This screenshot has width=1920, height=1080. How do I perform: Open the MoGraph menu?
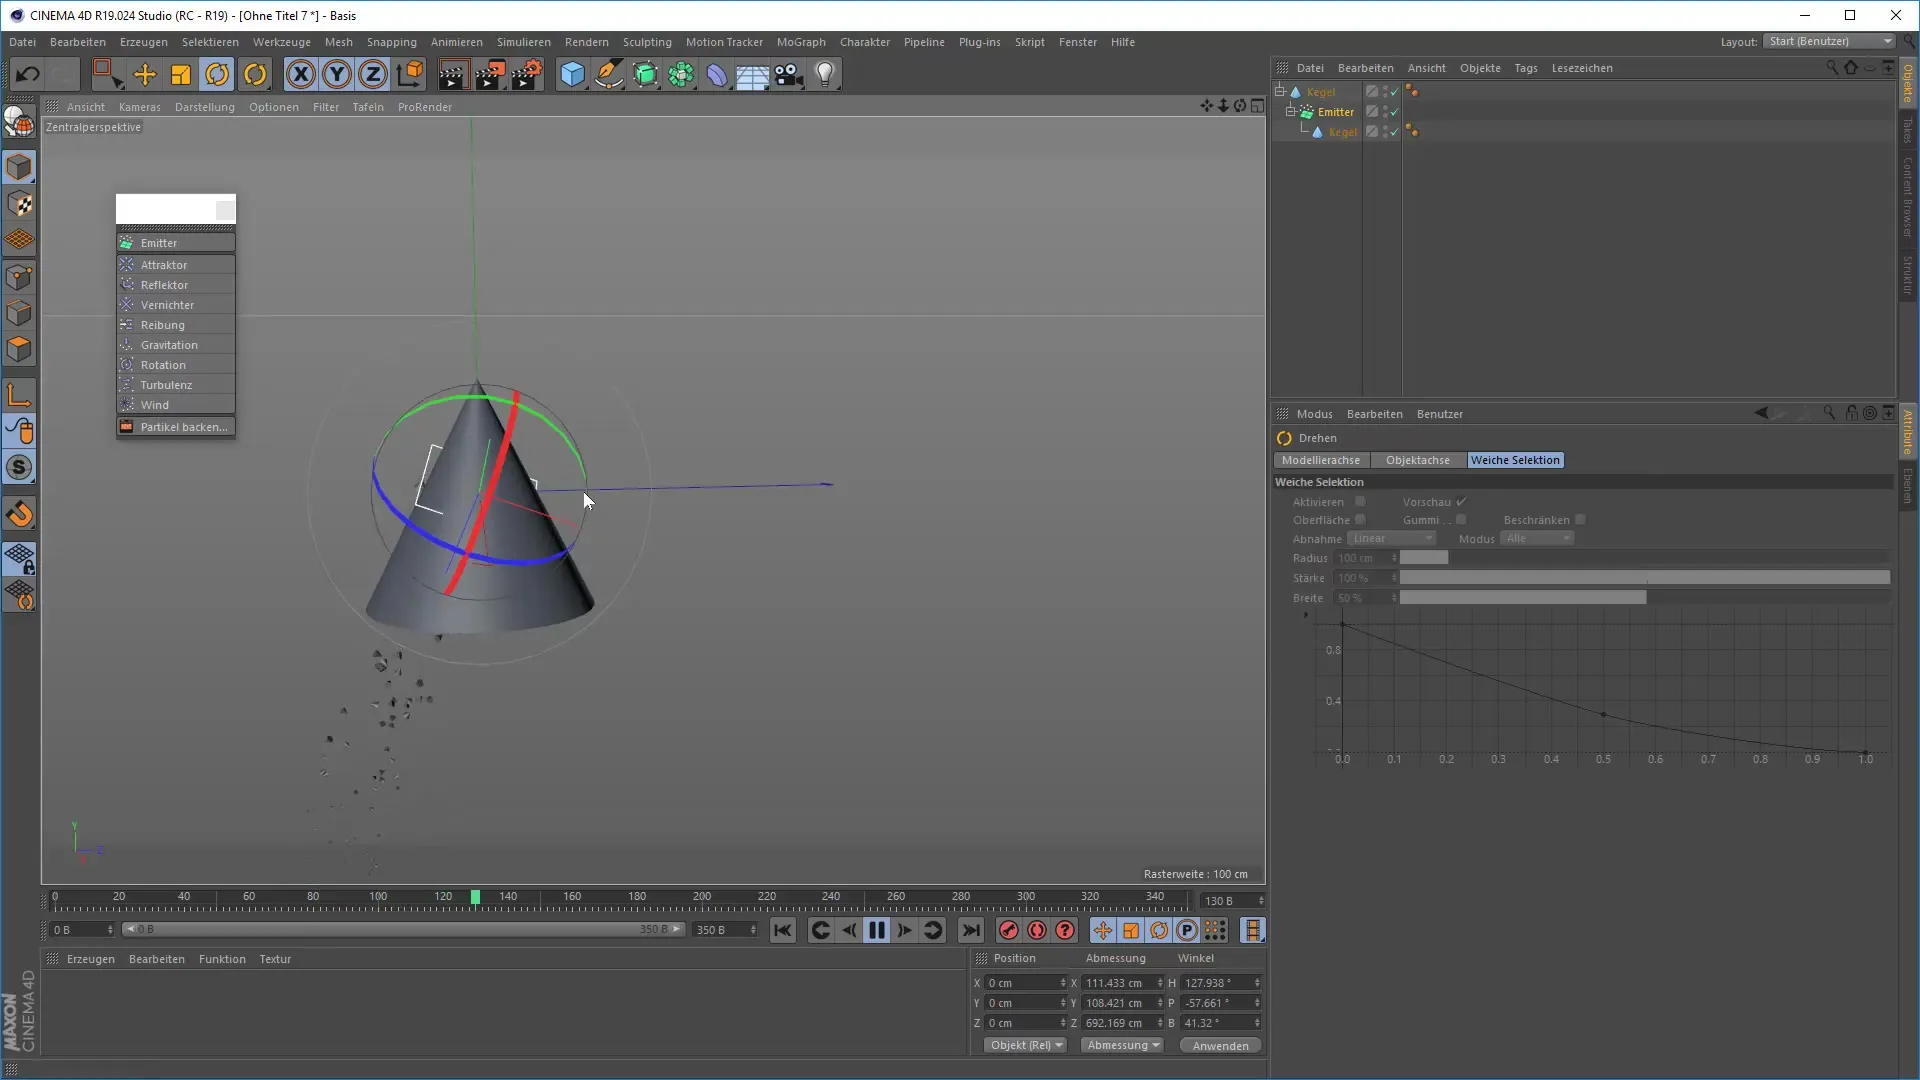pos(801,42)
